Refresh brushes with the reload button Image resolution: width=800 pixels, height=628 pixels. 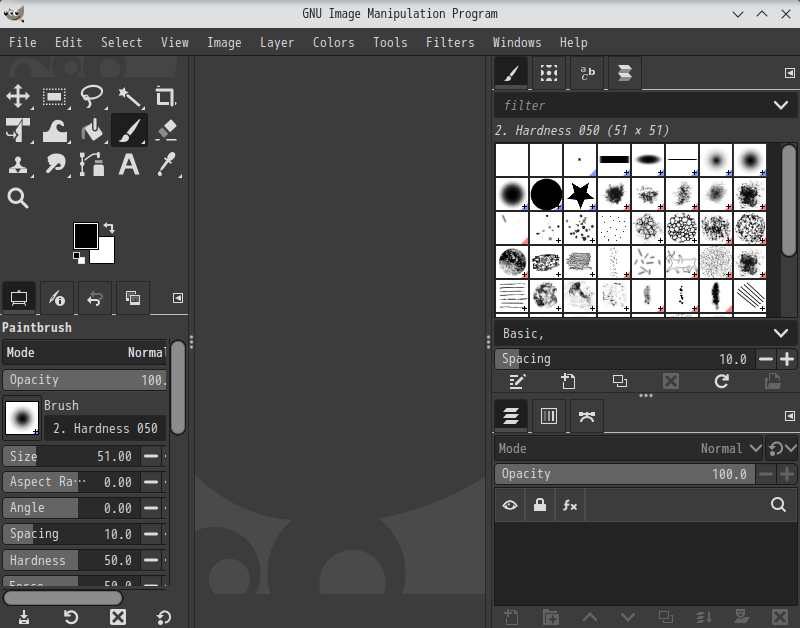click(x=722, y=381)
